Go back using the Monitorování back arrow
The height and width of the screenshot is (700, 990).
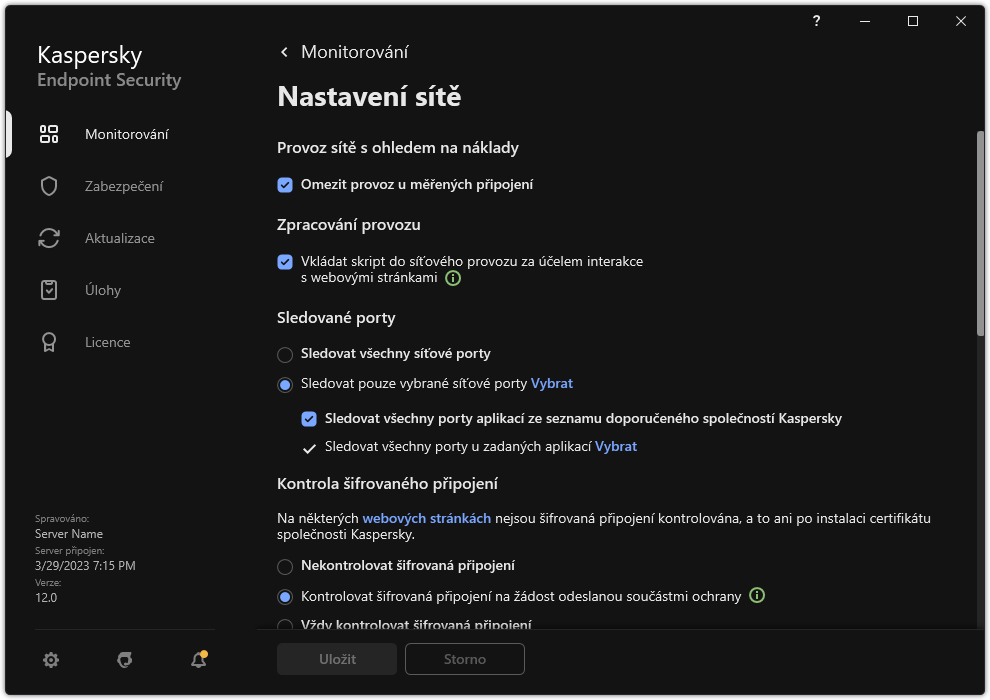pyautogui.click(x=283, y=51)
